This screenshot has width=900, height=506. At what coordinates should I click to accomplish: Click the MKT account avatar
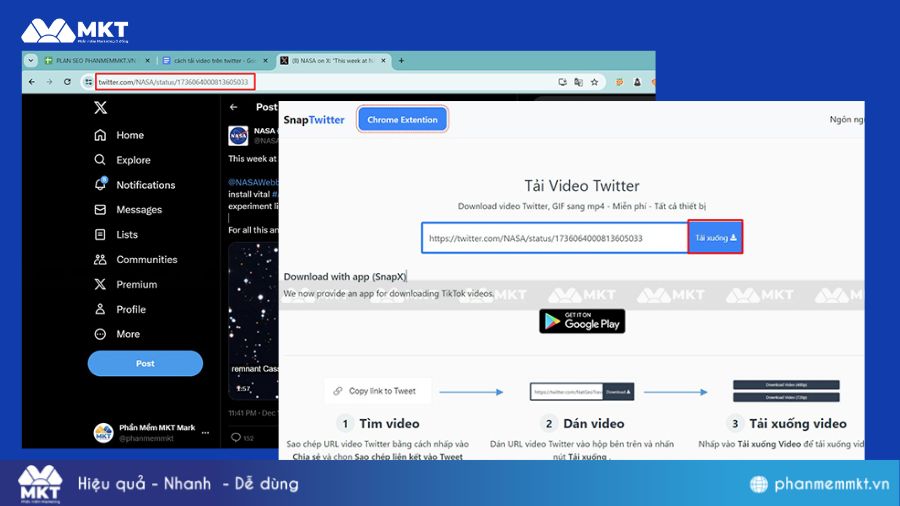click(x=103, y=433)
